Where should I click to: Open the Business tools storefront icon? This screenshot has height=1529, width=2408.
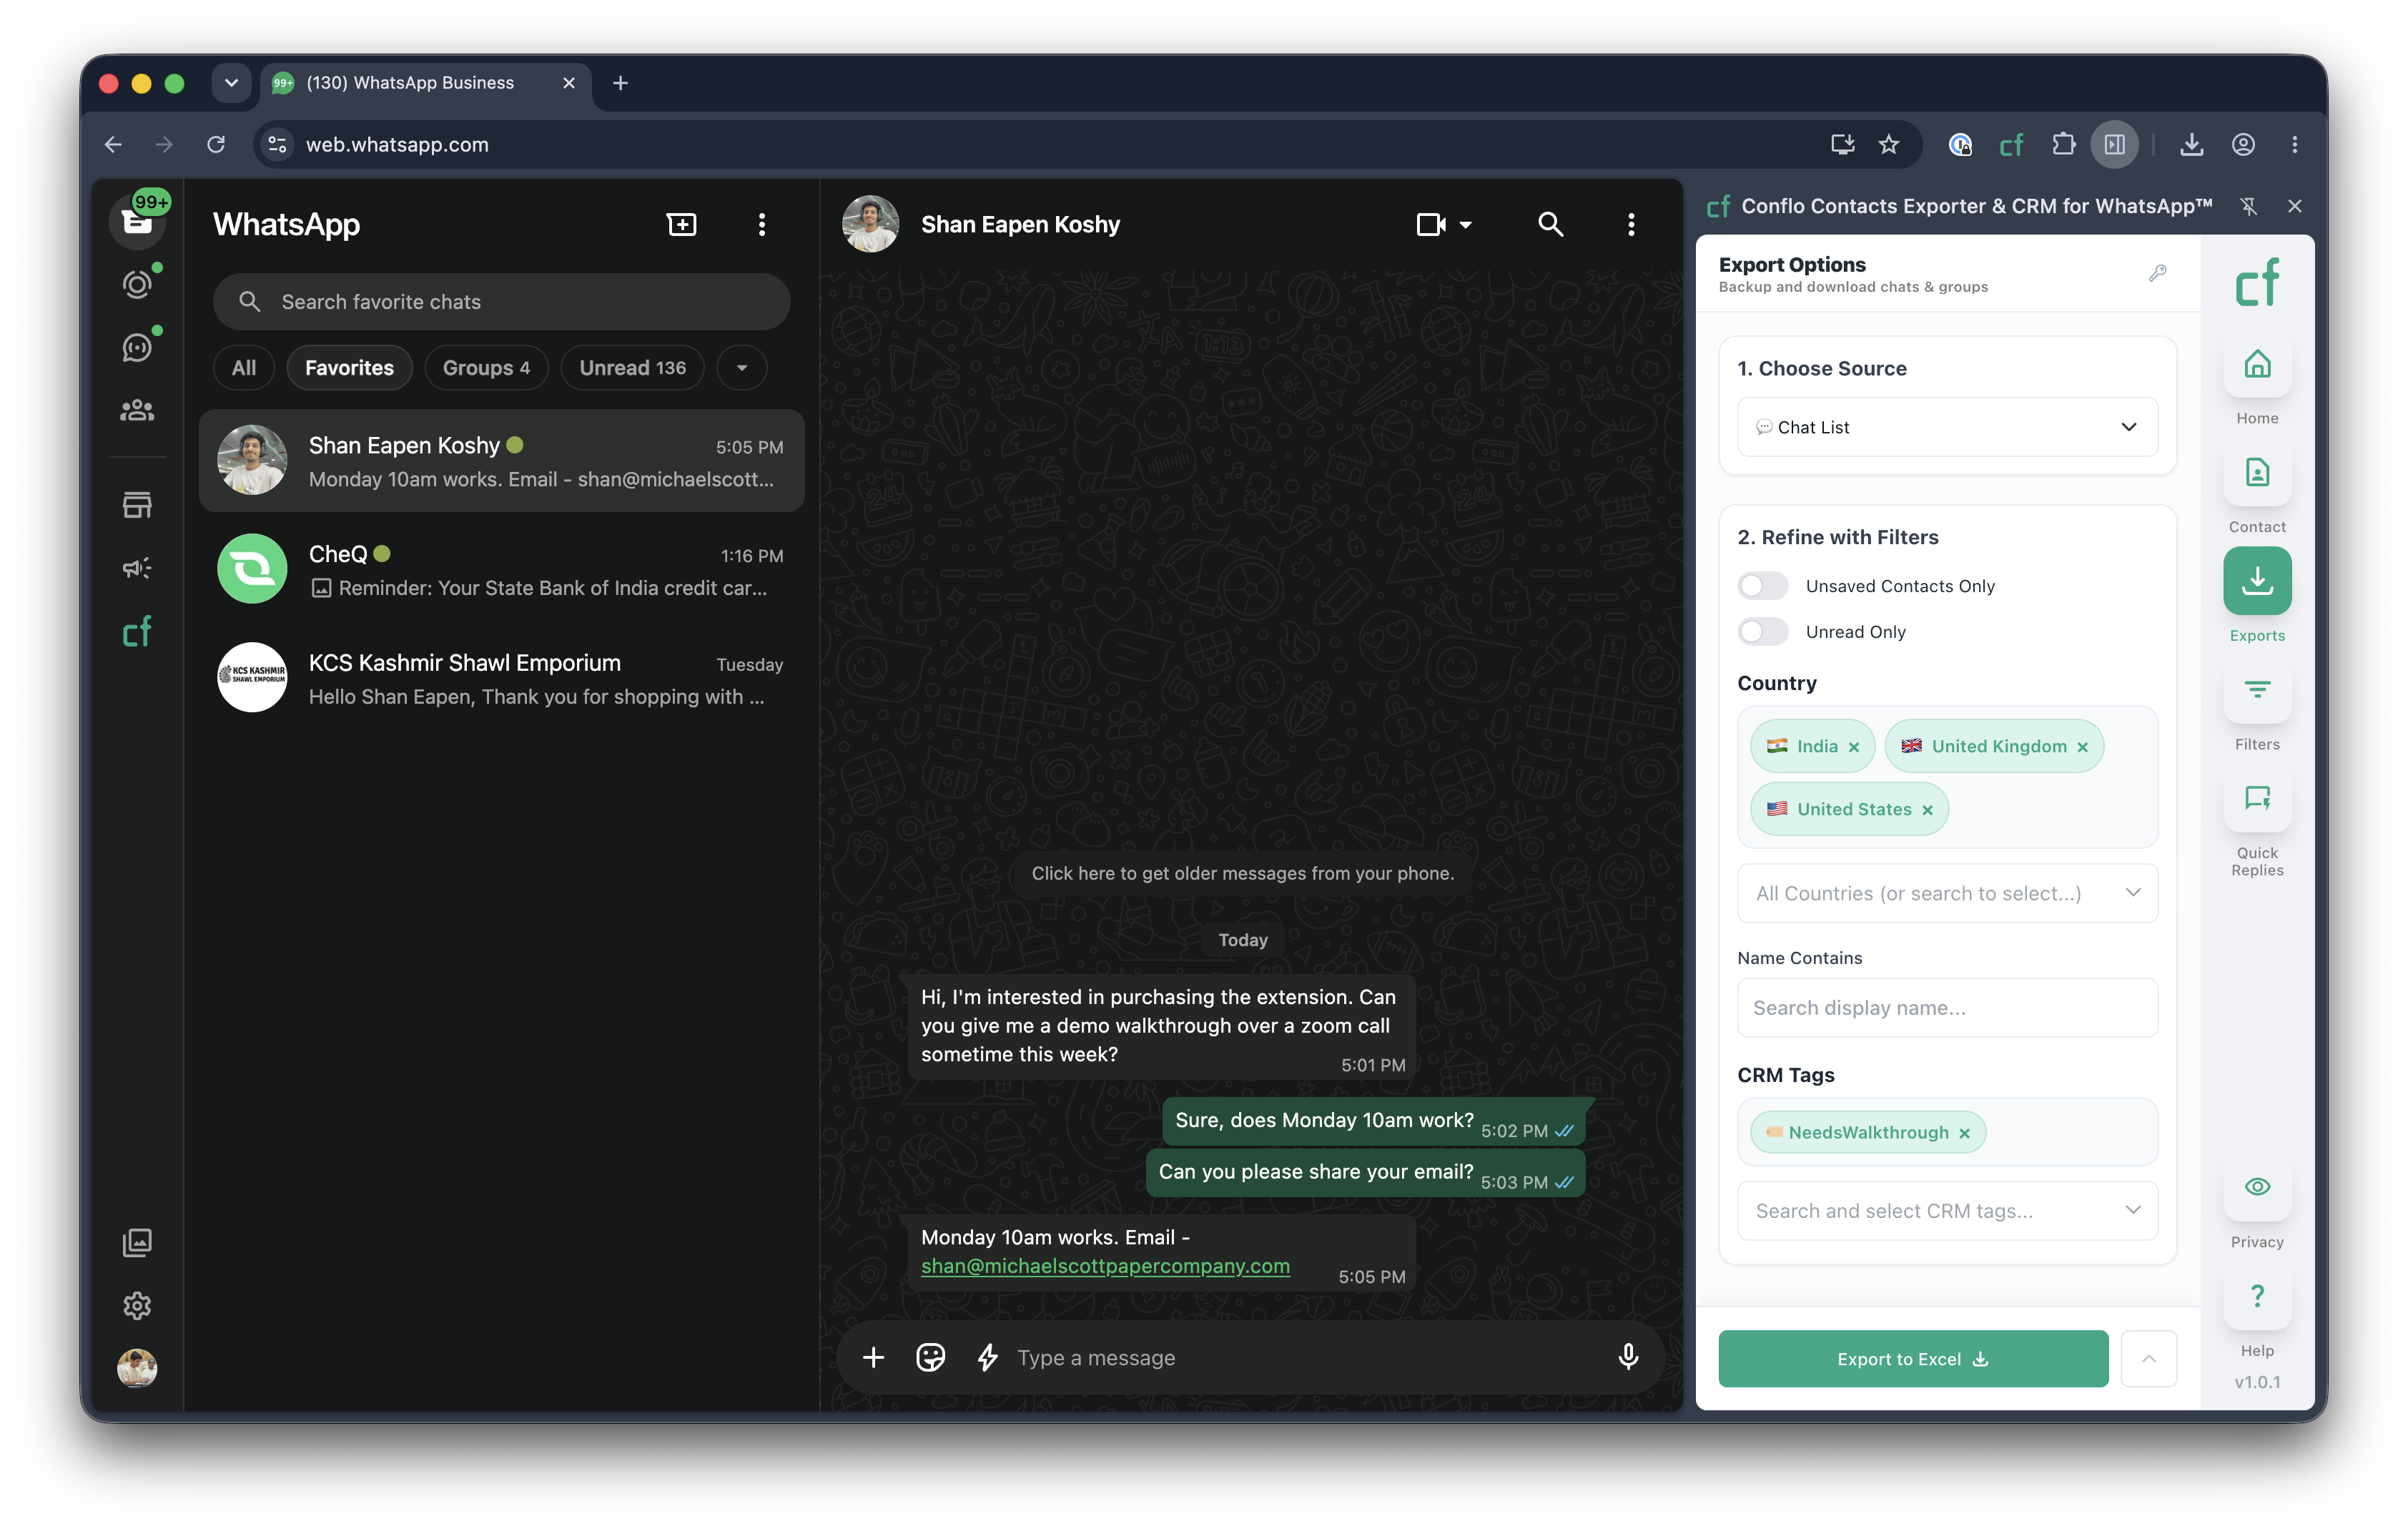pos(137,505)
